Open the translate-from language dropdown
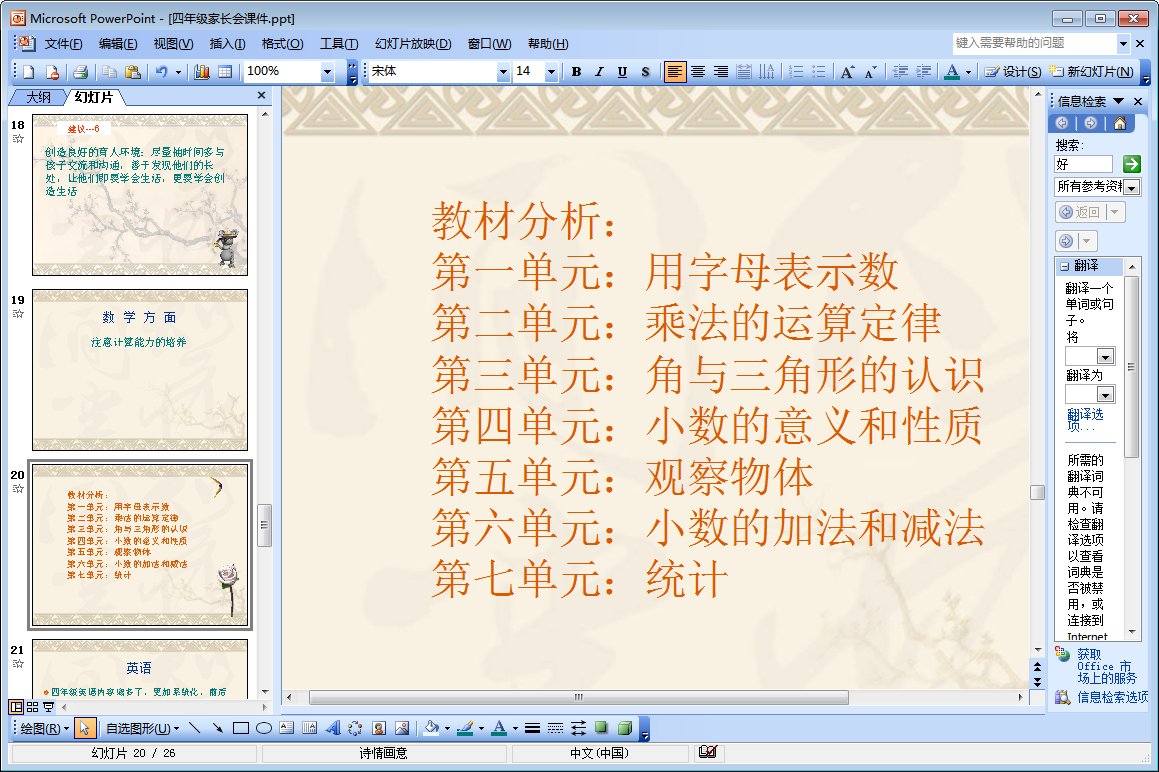The width and height of the screenshot is (1159, 772). 1105,356
